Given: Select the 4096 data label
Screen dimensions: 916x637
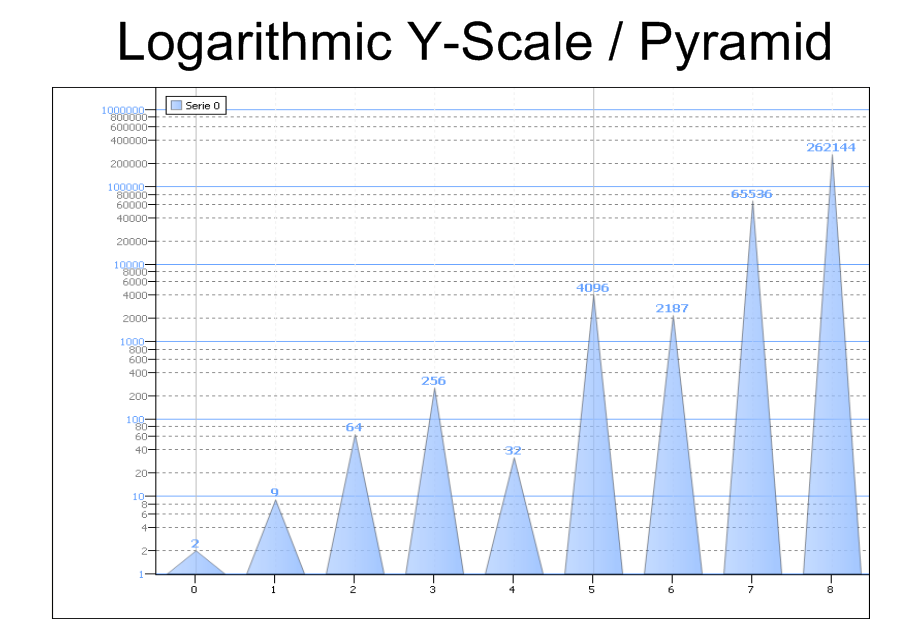Looking at the screenshot, I should coord(593,288).
